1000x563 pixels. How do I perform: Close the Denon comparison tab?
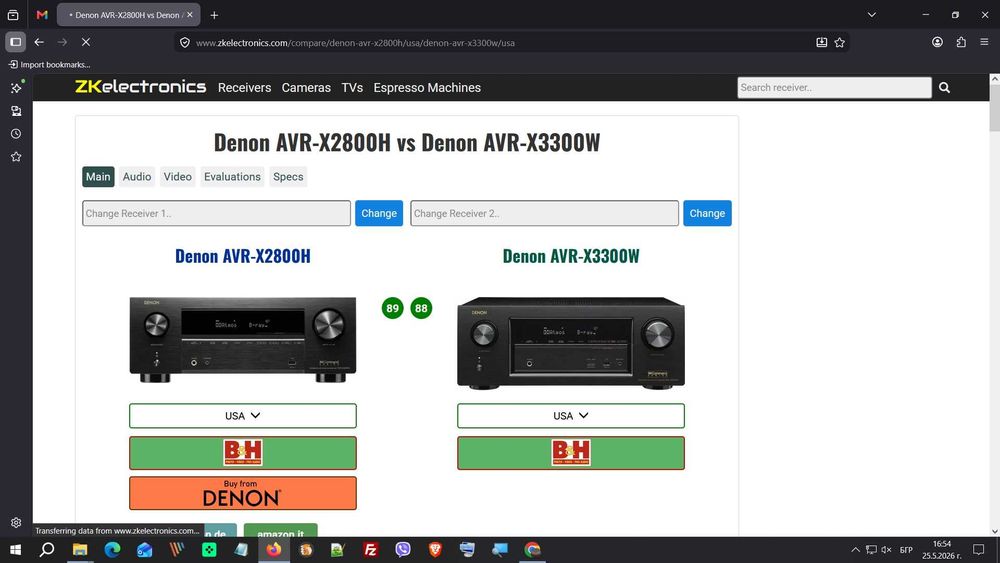189,15
